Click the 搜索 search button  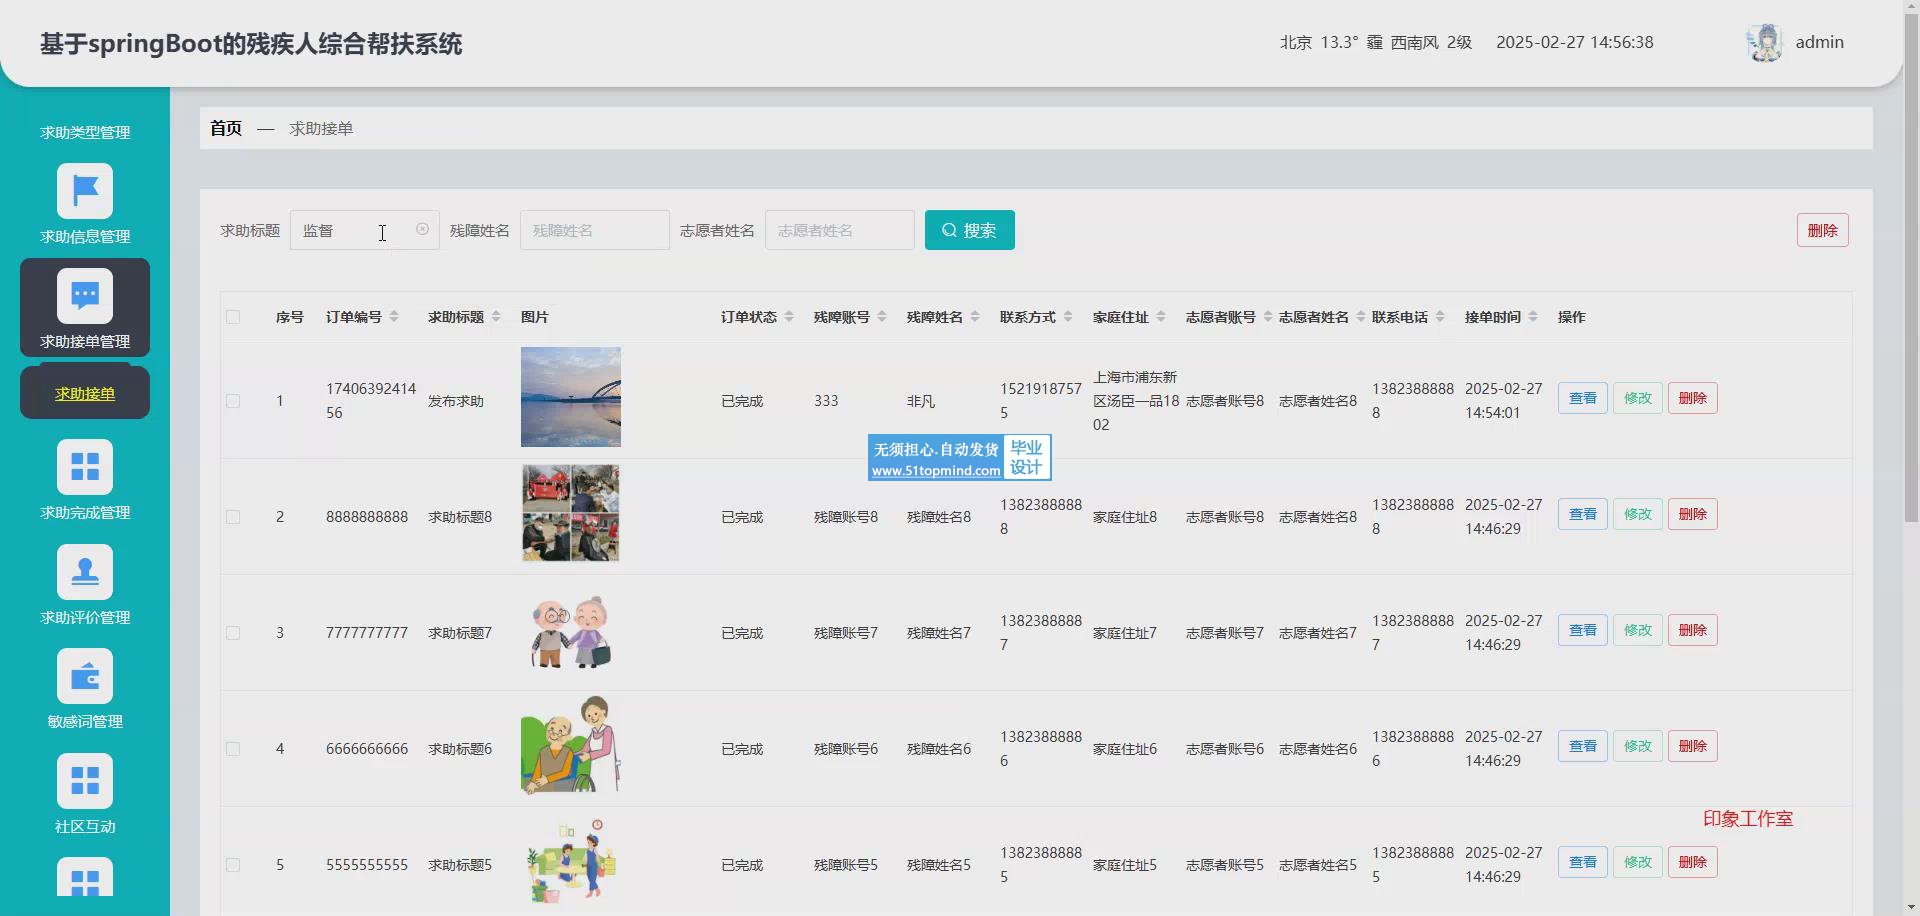click(x=969, y=230)
